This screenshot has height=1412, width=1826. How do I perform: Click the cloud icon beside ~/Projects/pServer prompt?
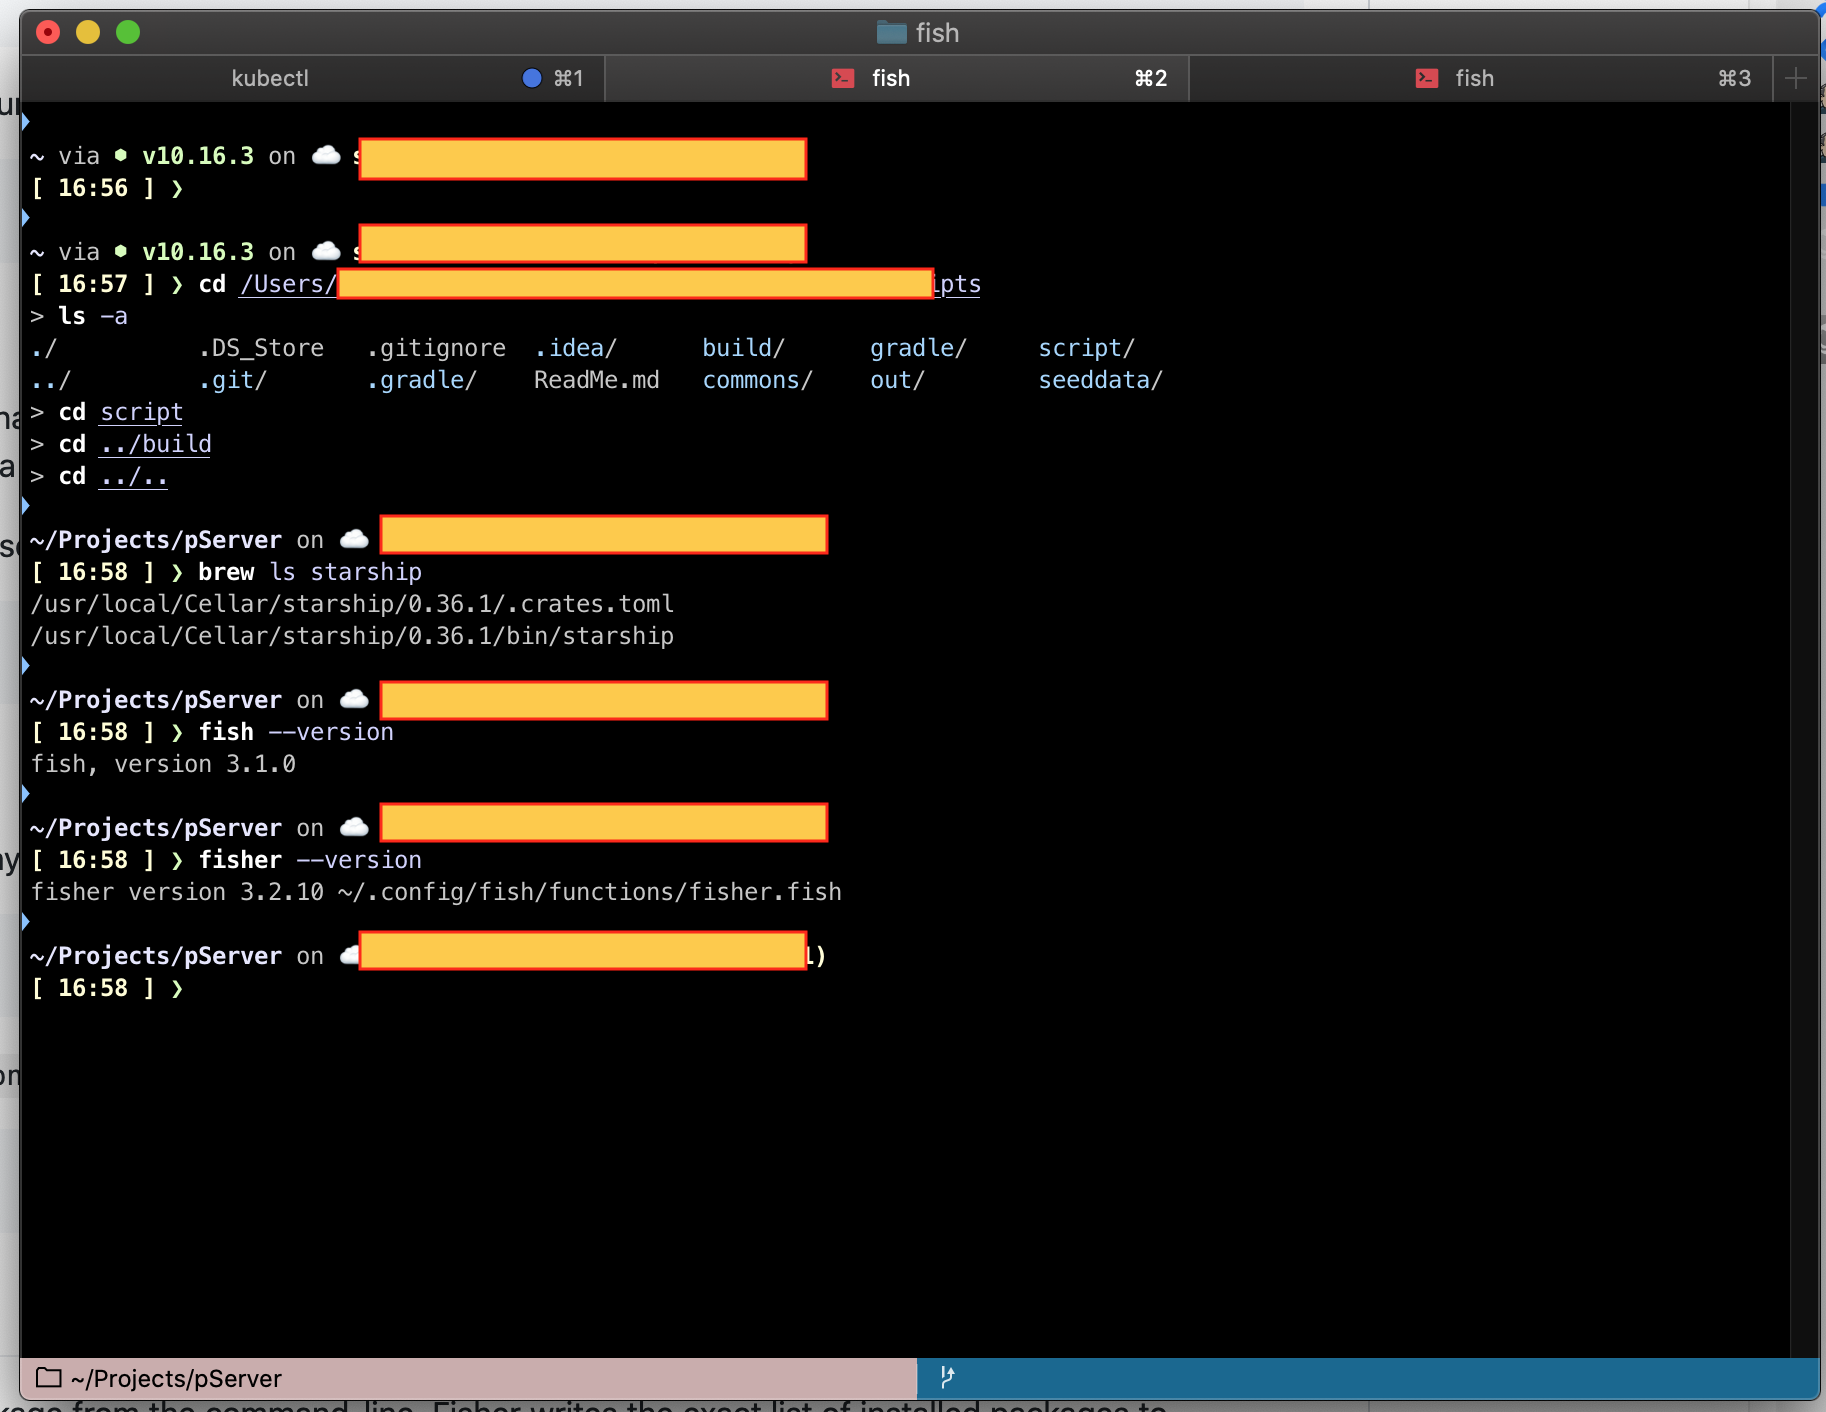point(353,539)
